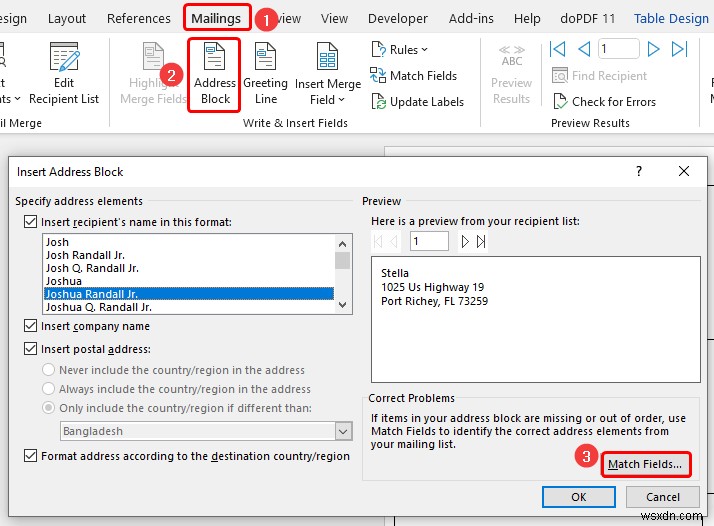Image resolution: width=714 pixels, height=526 pixels.
Task: Confirm with the OK button
Action: click(x=579, y=497)
